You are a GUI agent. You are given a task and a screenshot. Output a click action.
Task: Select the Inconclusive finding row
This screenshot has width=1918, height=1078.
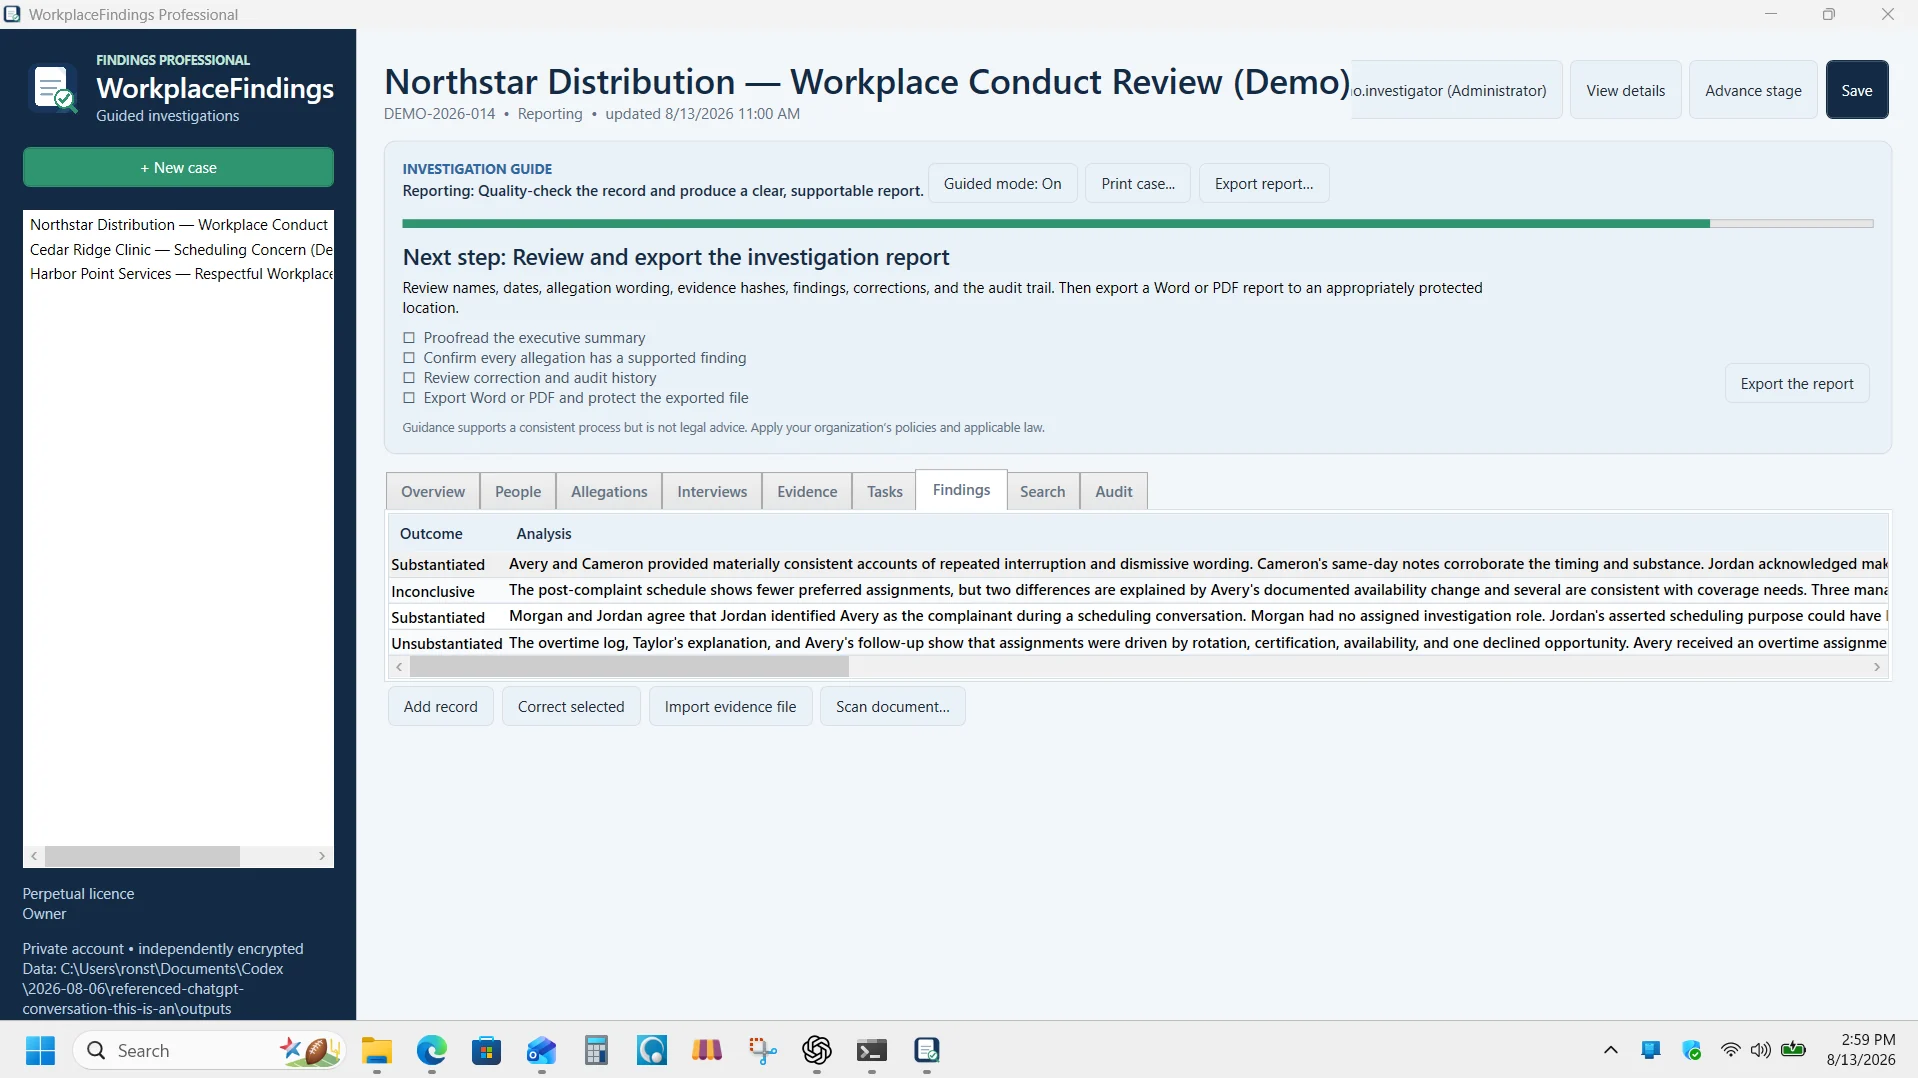coord(1138,591)
